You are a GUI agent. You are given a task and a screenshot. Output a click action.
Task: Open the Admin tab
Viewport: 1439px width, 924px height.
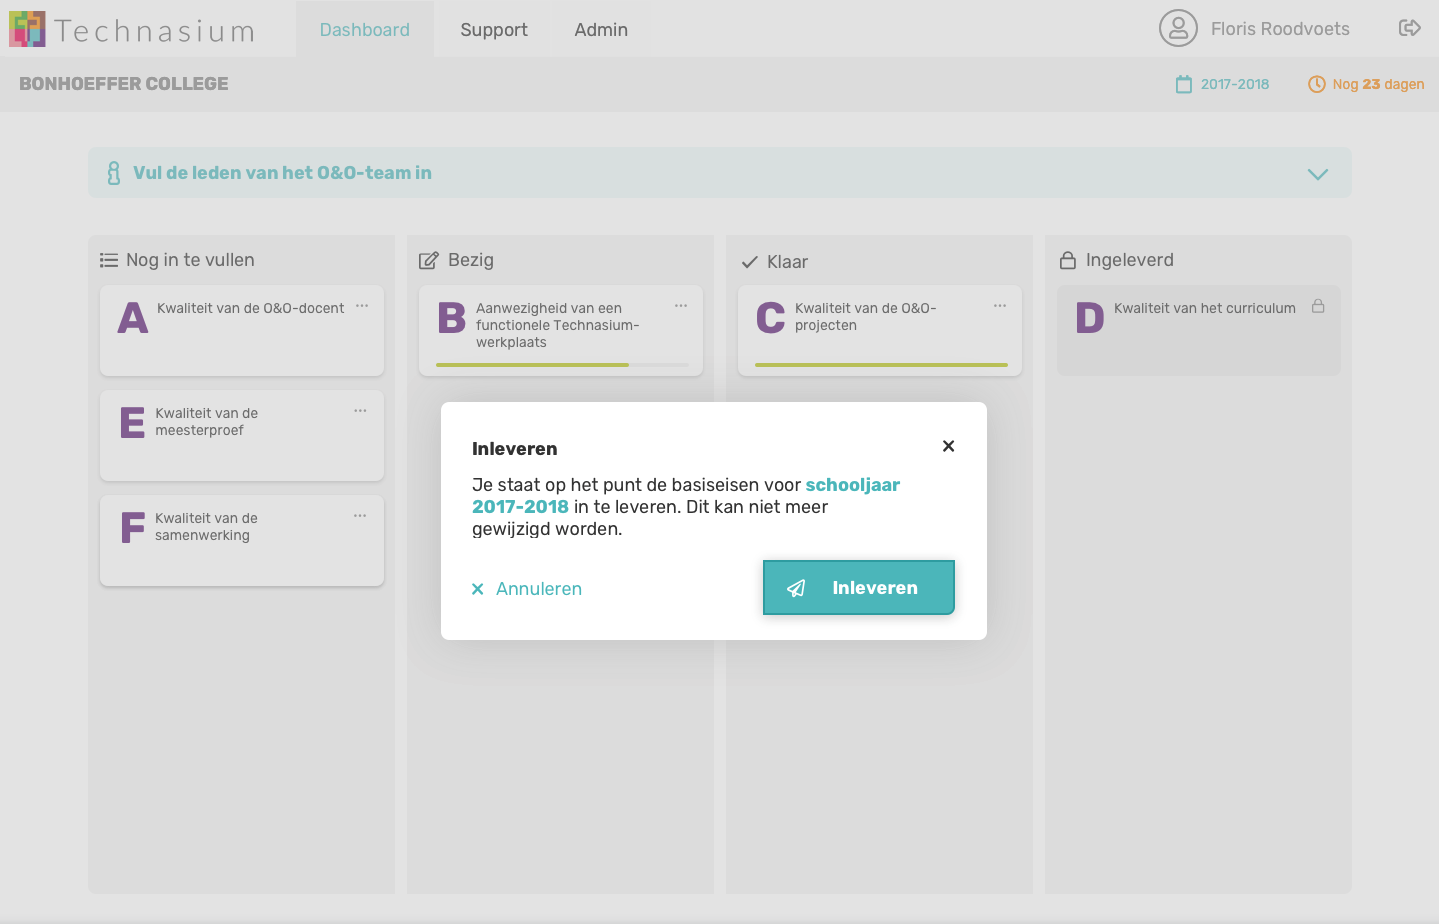point(601,30)
